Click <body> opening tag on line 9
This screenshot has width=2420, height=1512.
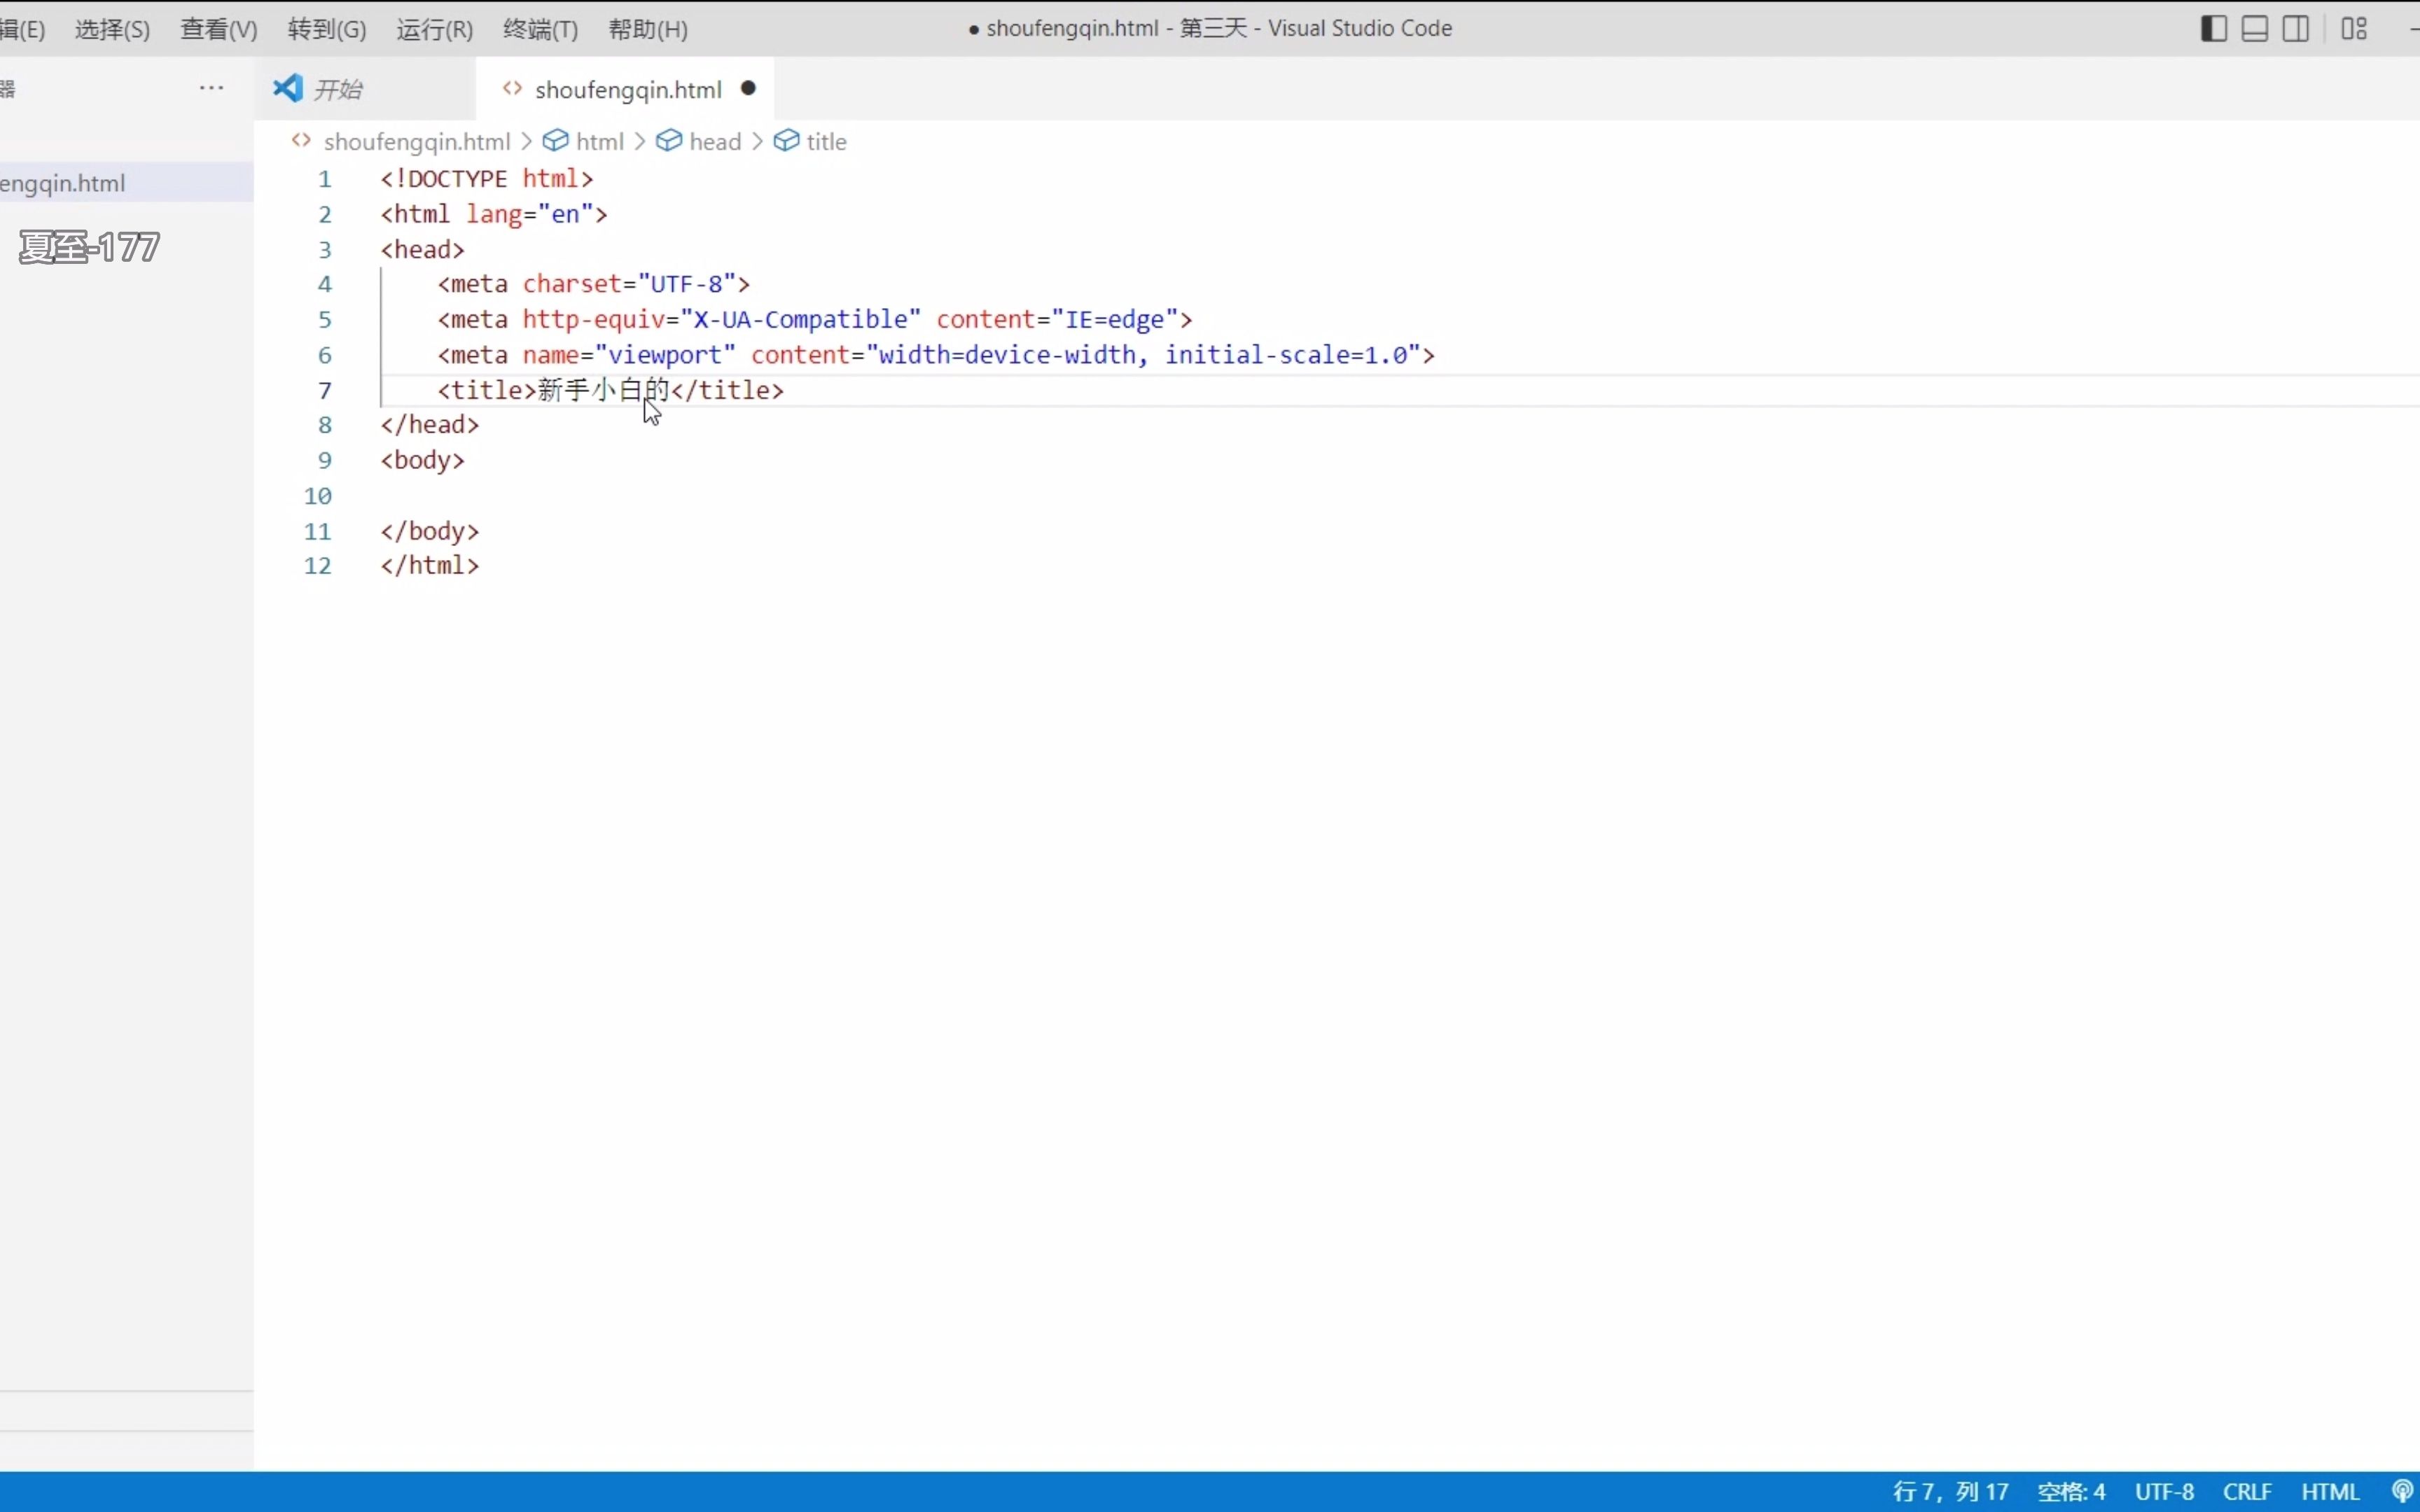tap(423, 460)
